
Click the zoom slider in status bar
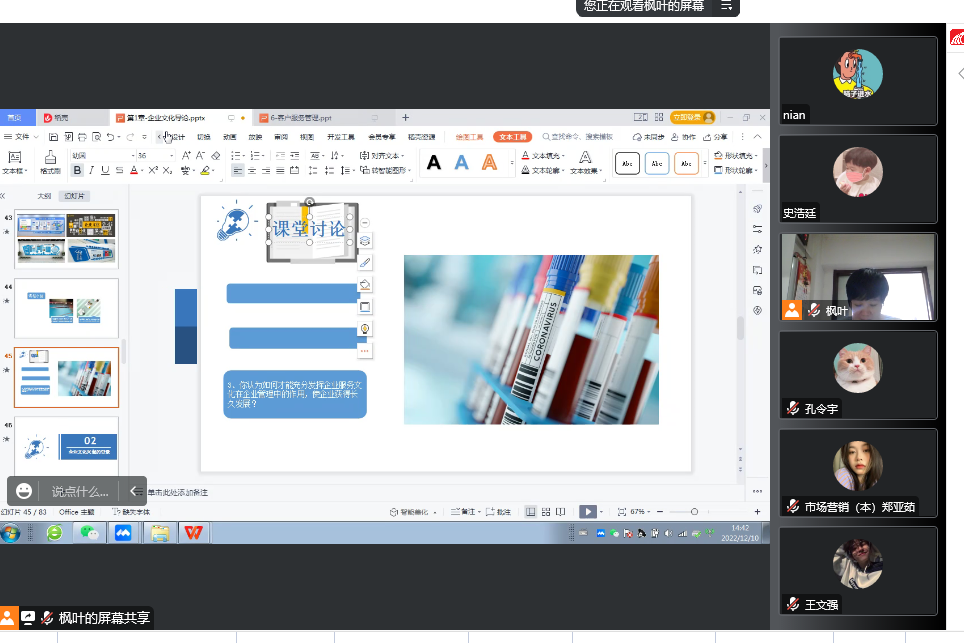pyautogui.click(x=694, y=511)
